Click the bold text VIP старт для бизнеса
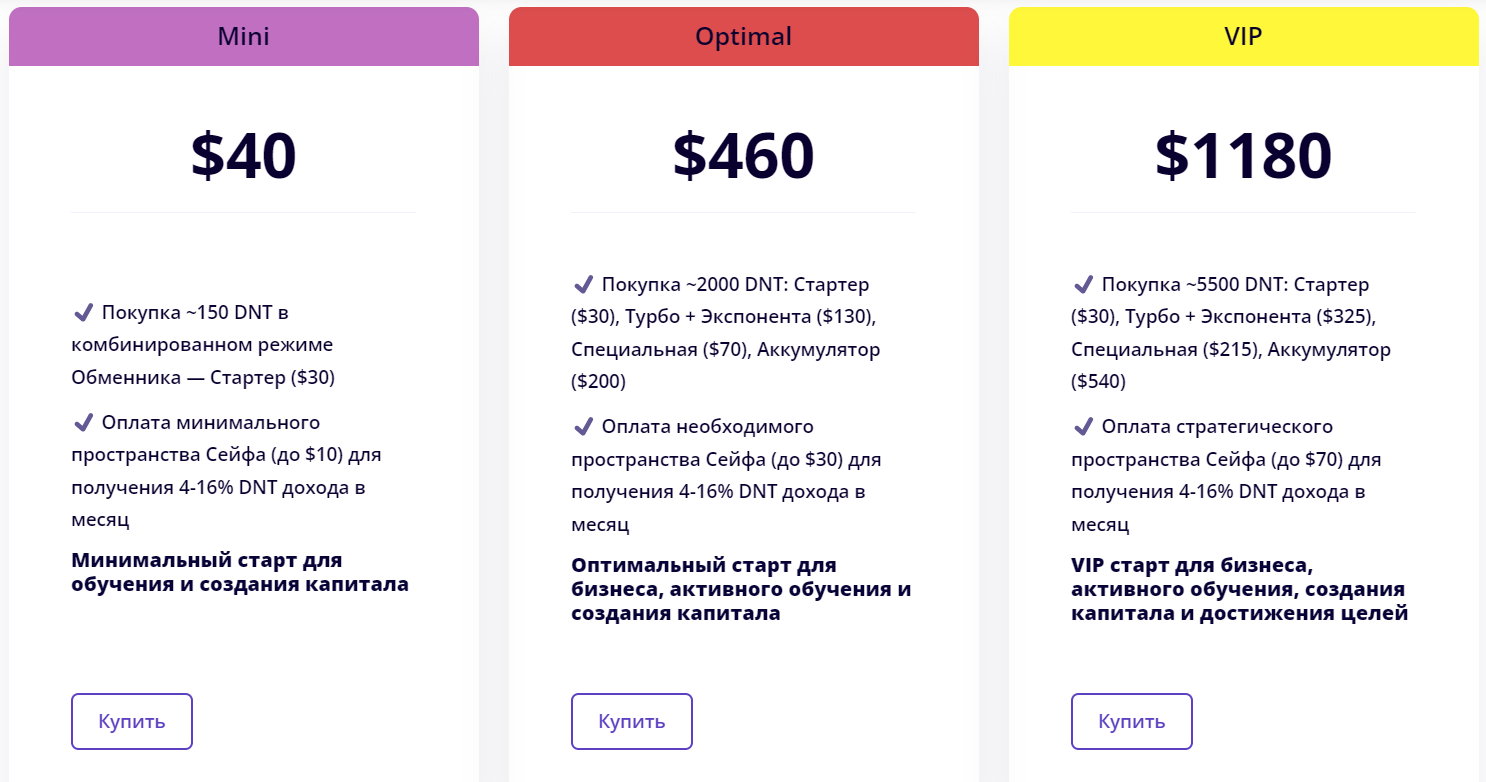This screenshot has height=782, width=1486. (1239, 589)
